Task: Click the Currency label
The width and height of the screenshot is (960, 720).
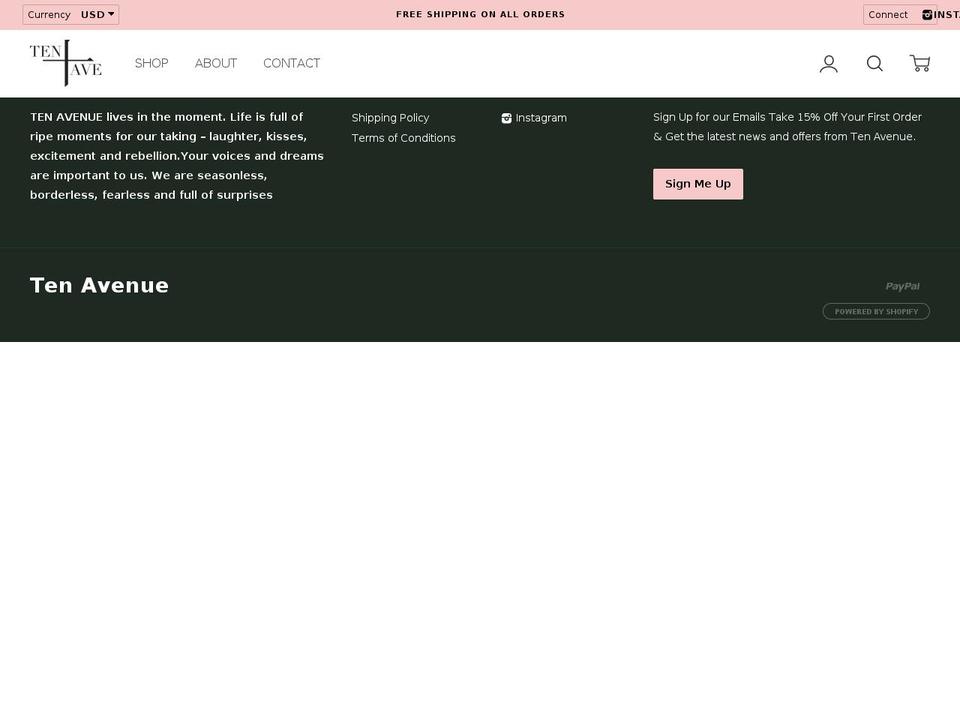Action: [x=49, y=15]
